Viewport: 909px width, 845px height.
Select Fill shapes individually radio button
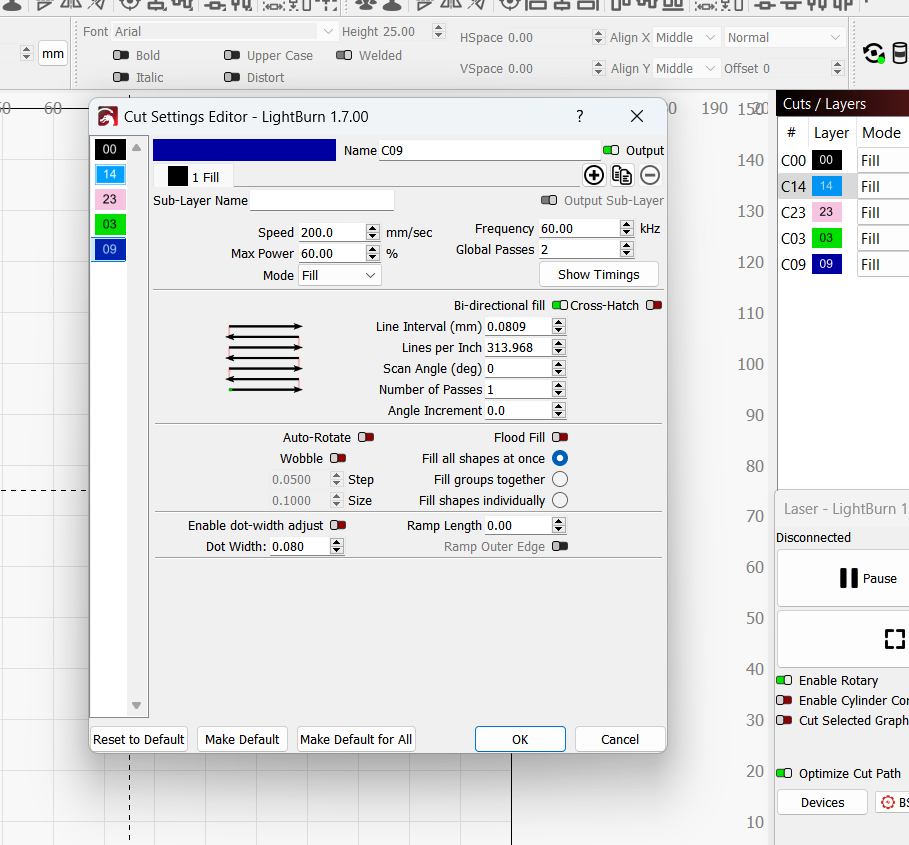point(560,500)
